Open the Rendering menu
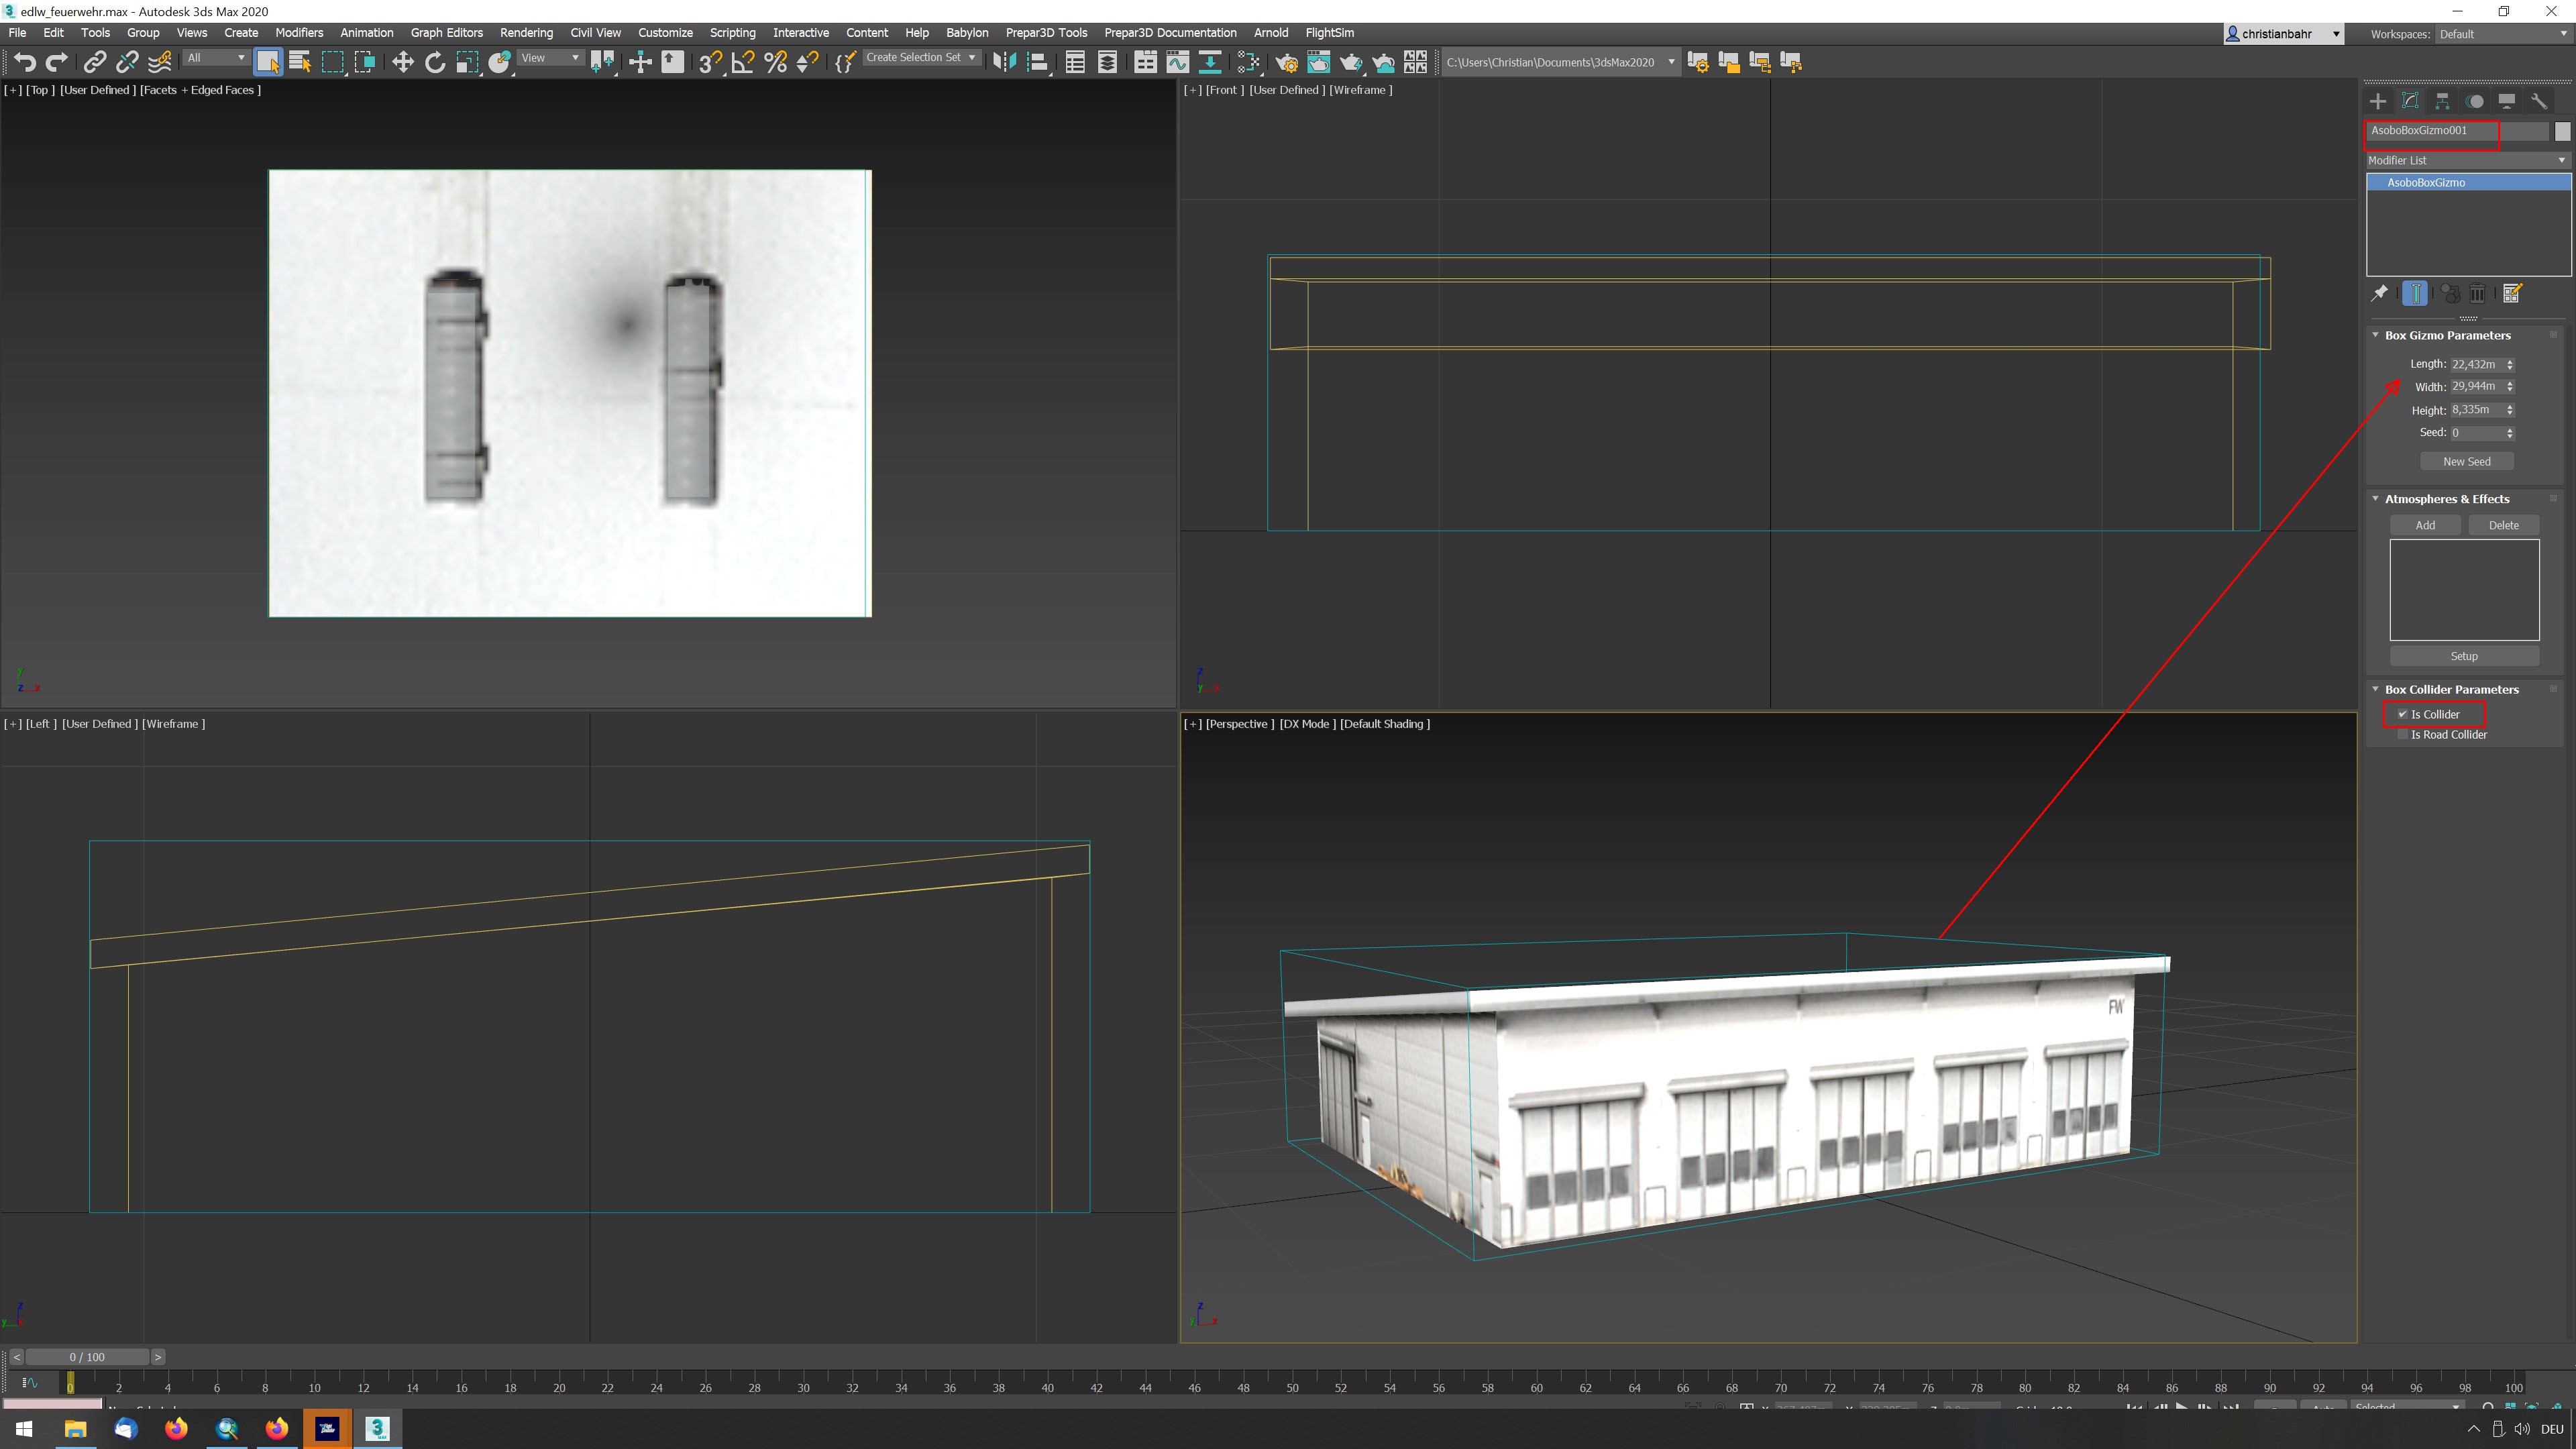This screenshot has height=1449, width=2576. pyautogui.click(x=526, y=33)
